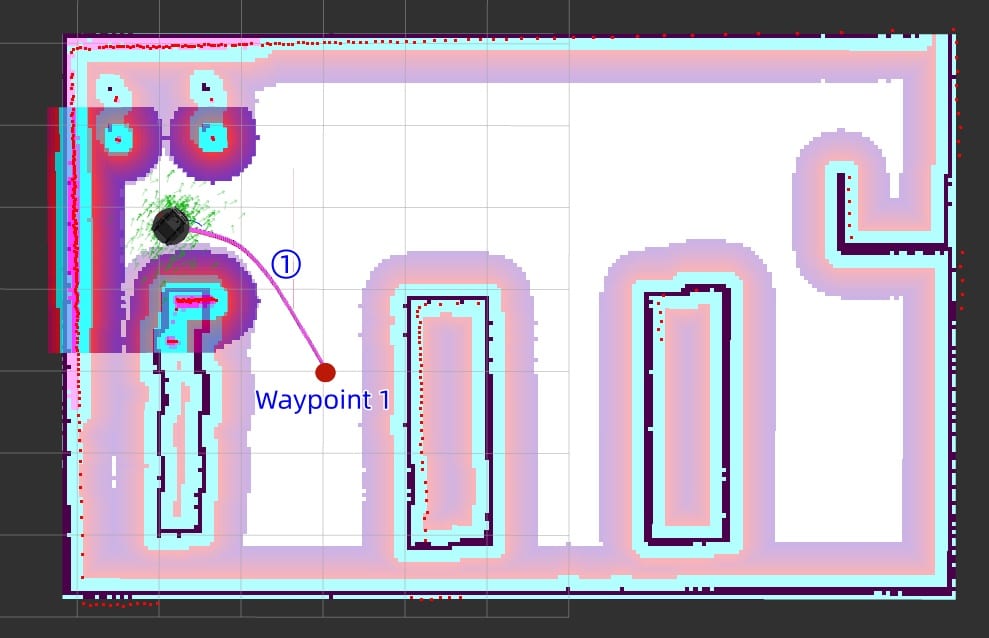Select the rightmost rectangular shelf obstacle interior
This screenshot has width=989, height=638.
[687, 415]
